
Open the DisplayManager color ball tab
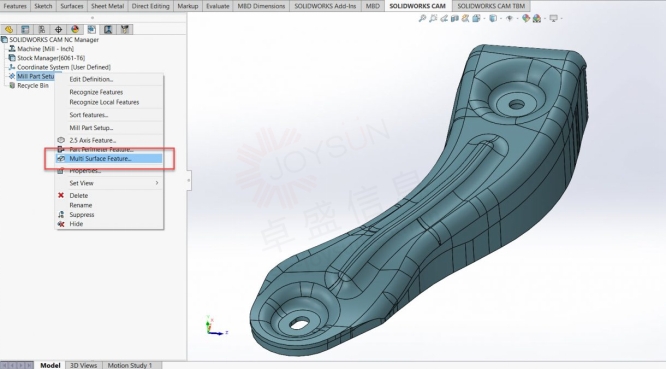coord(75,29)
